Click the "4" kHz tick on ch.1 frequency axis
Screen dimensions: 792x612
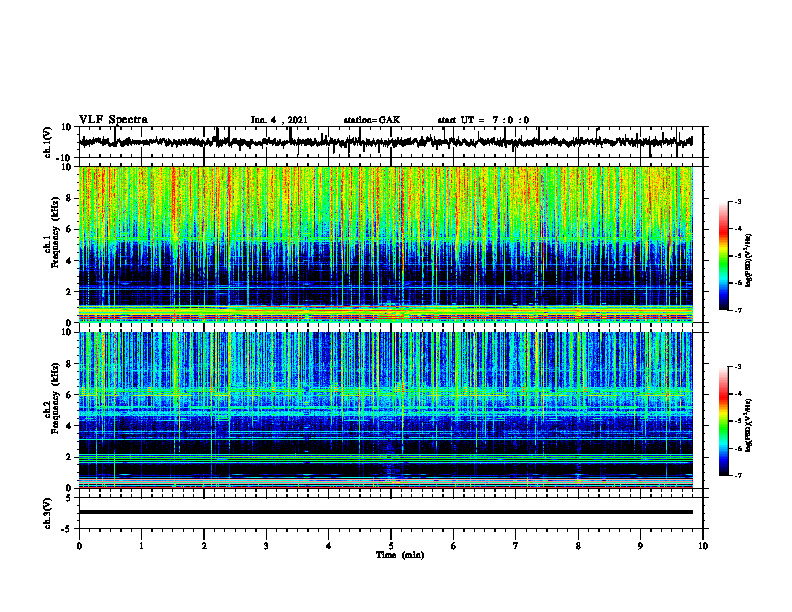70,261
